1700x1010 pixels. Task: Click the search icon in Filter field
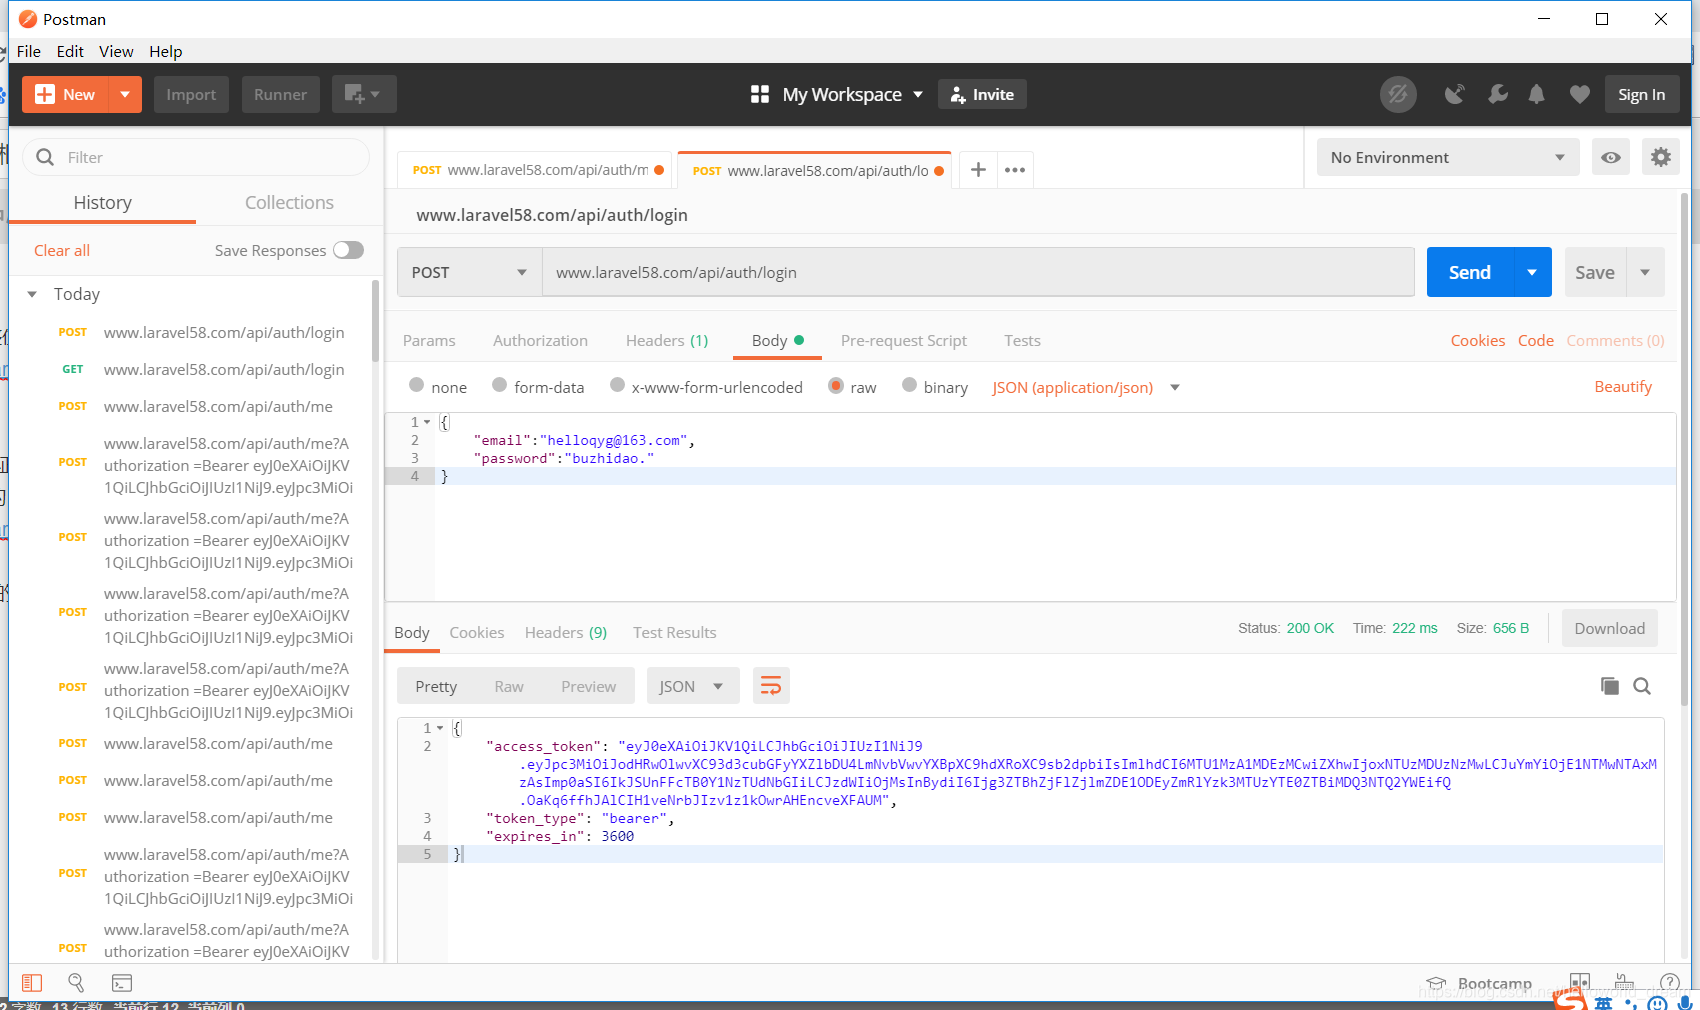click(x=45, y=157)
